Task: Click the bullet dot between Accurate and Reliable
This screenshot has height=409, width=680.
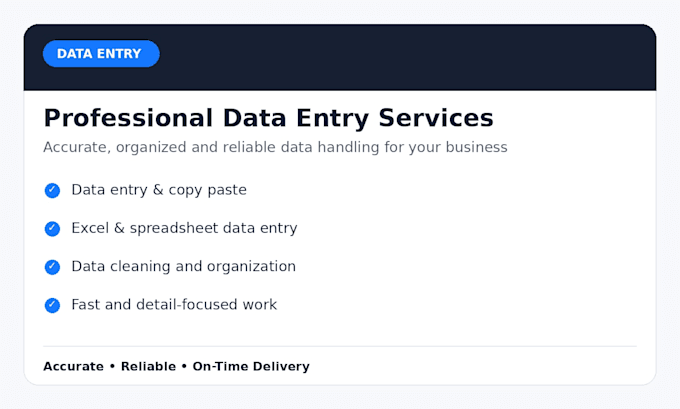Action: point(112,366)
